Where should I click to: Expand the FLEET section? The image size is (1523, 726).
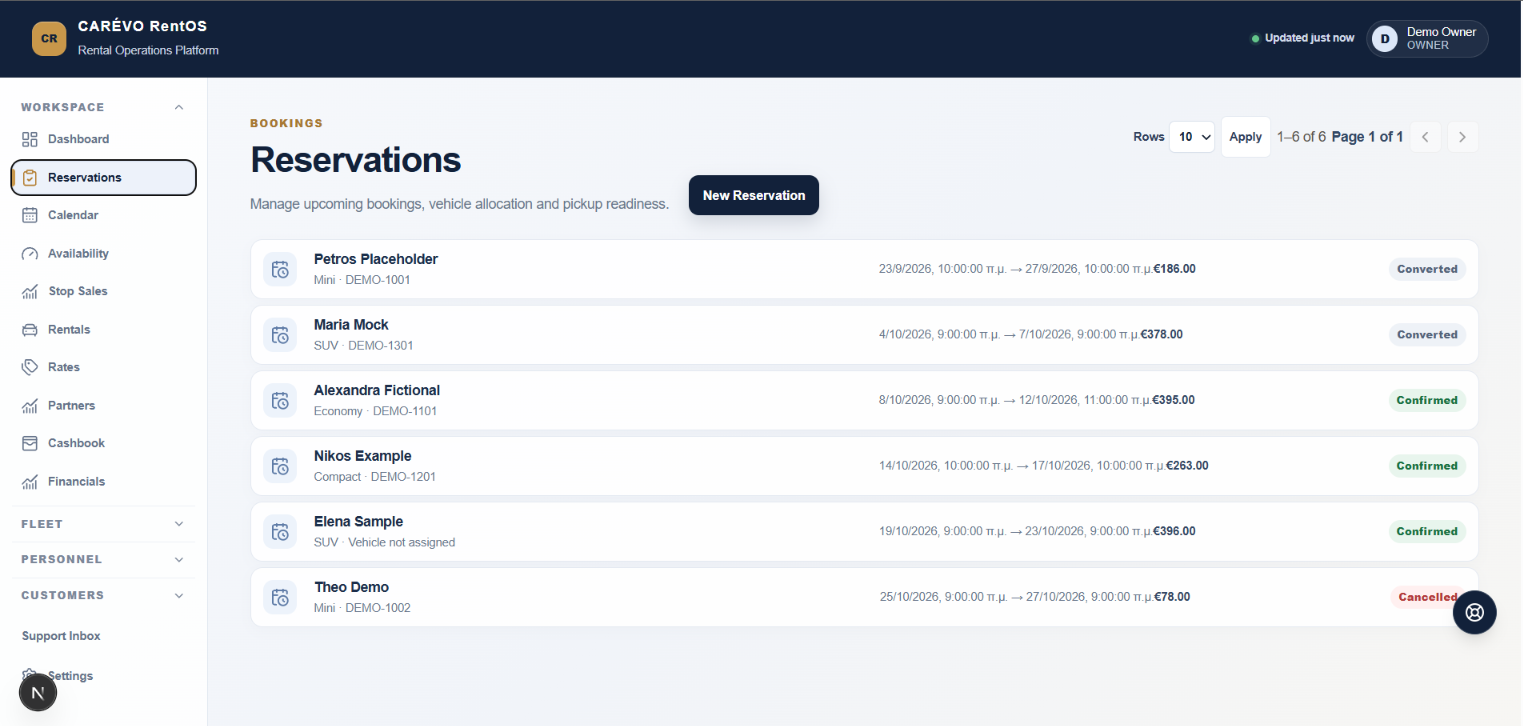103,524
